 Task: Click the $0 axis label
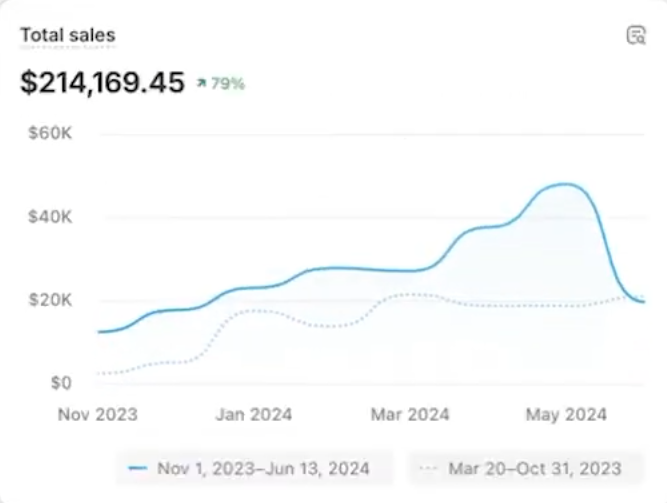pyautogui.click(x=59, y=383)
